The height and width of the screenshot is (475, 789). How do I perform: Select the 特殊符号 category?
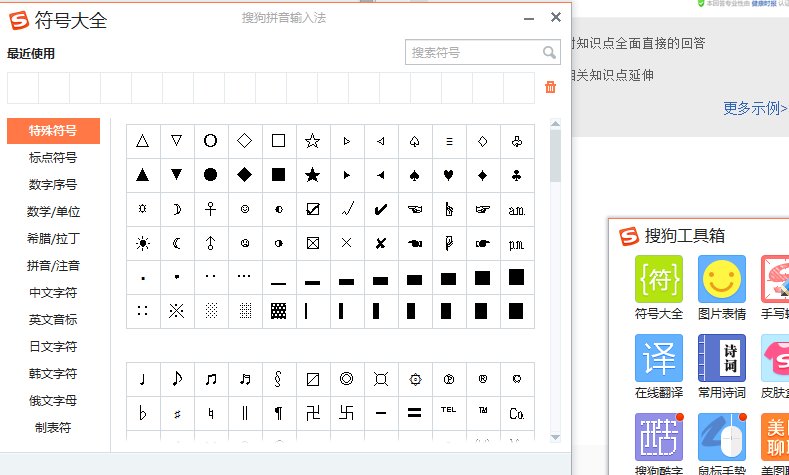pos(53,131)
